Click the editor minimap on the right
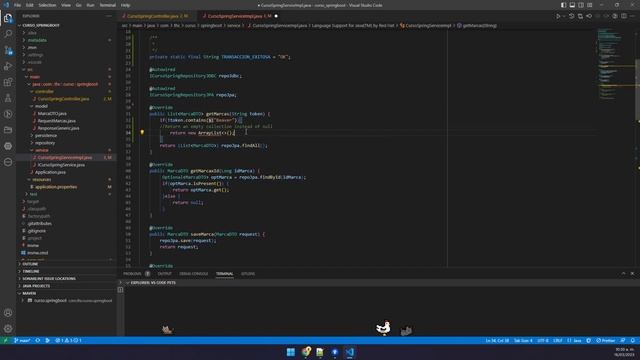 (616, 65)
